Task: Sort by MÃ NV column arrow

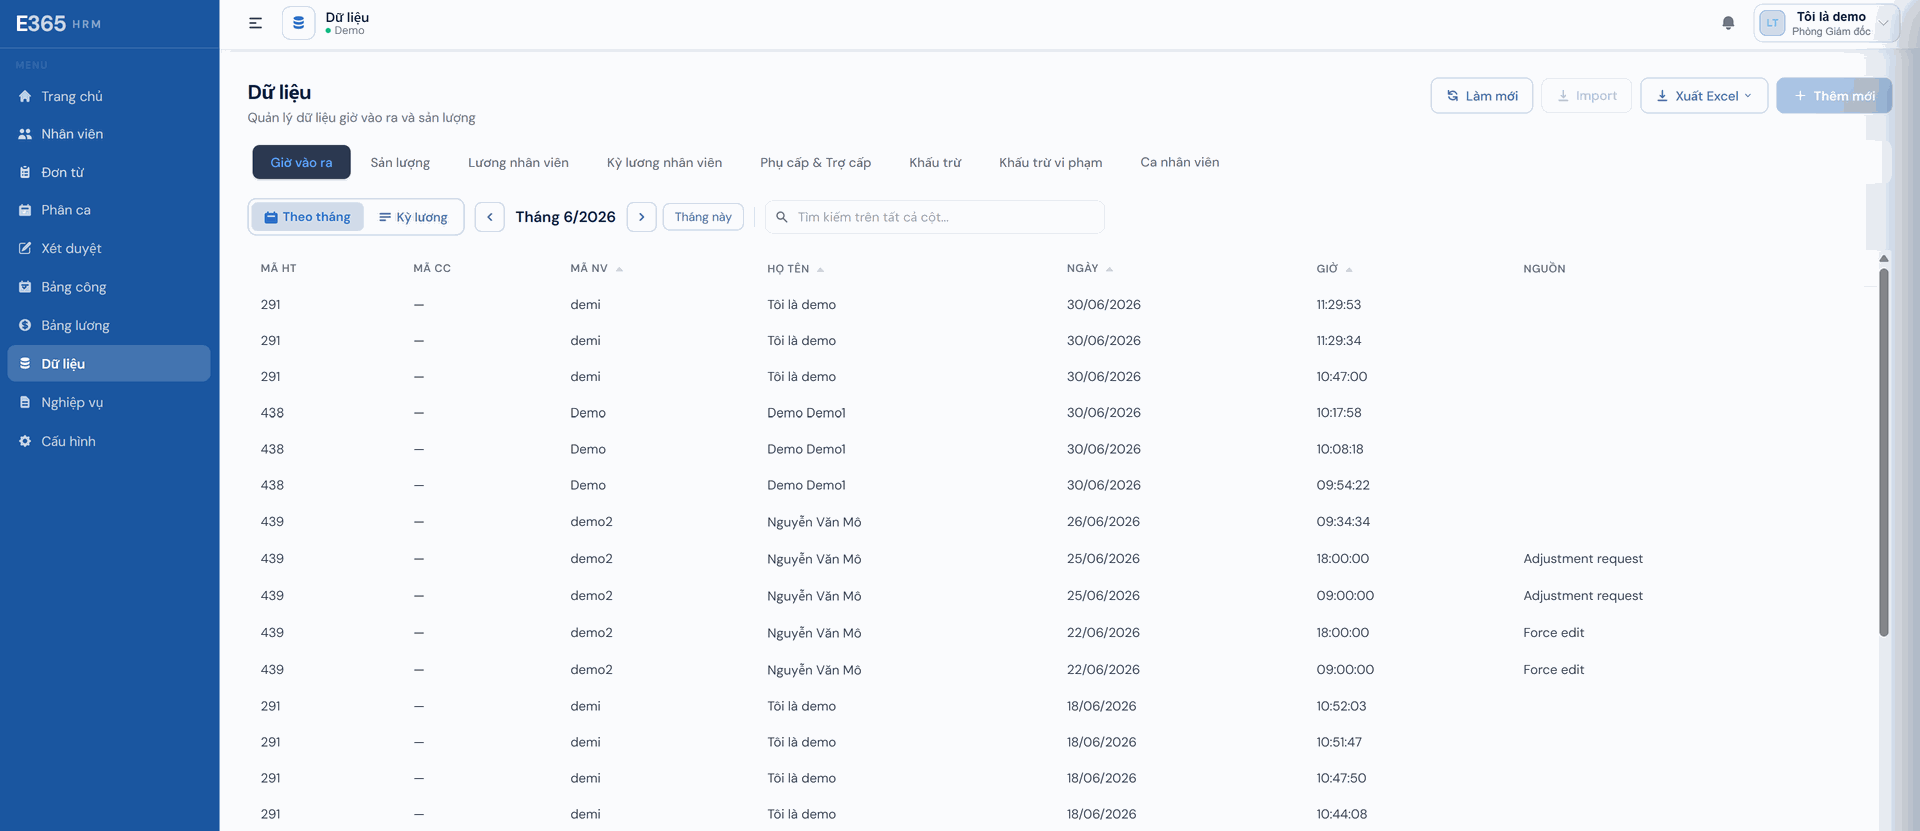Action: 619,269
